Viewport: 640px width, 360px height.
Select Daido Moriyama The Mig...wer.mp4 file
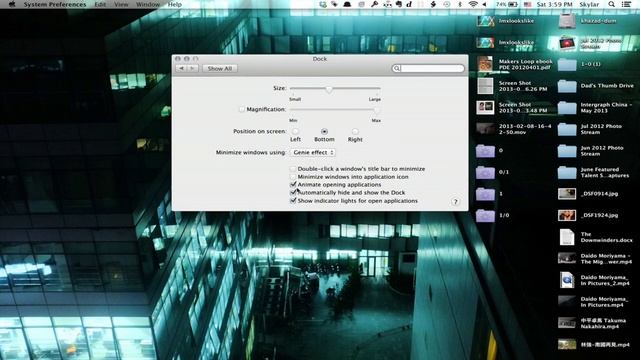567,259
